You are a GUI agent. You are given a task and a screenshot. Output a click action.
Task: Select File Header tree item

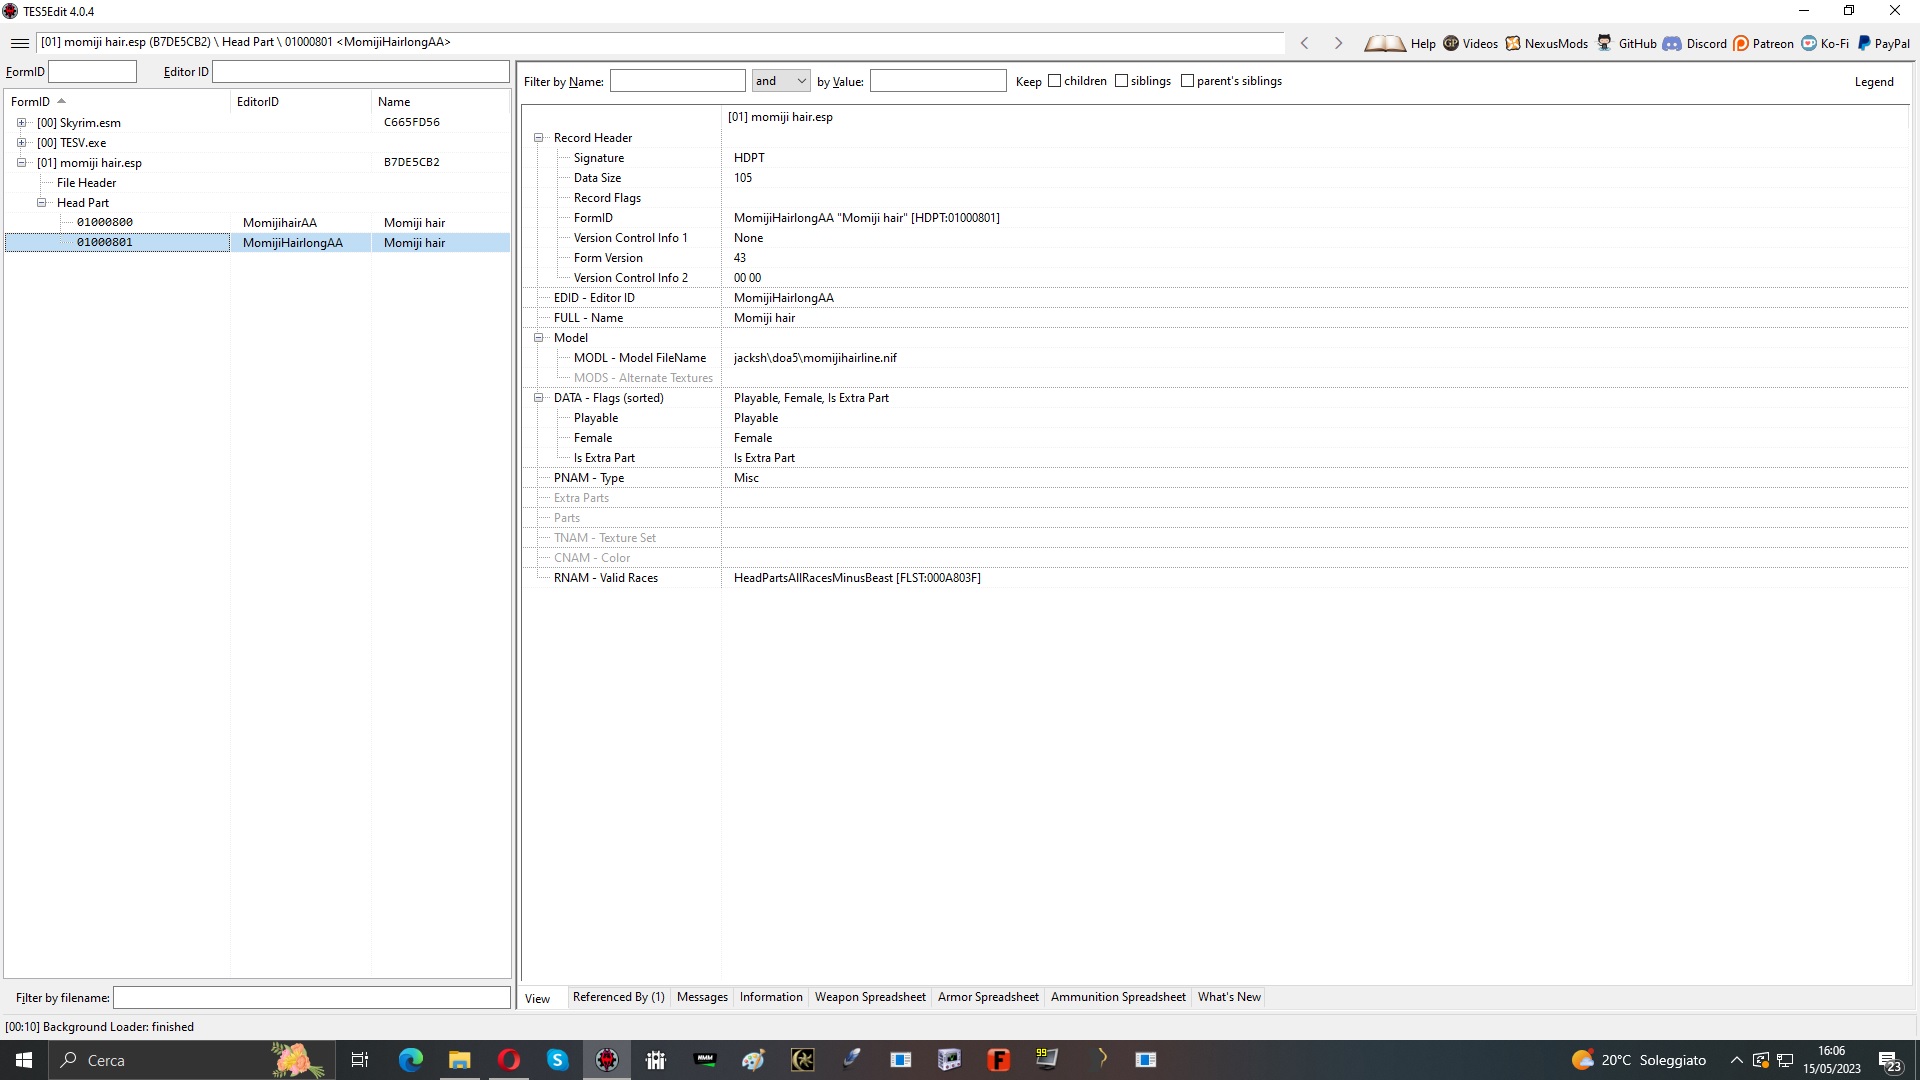click(86, 183)
